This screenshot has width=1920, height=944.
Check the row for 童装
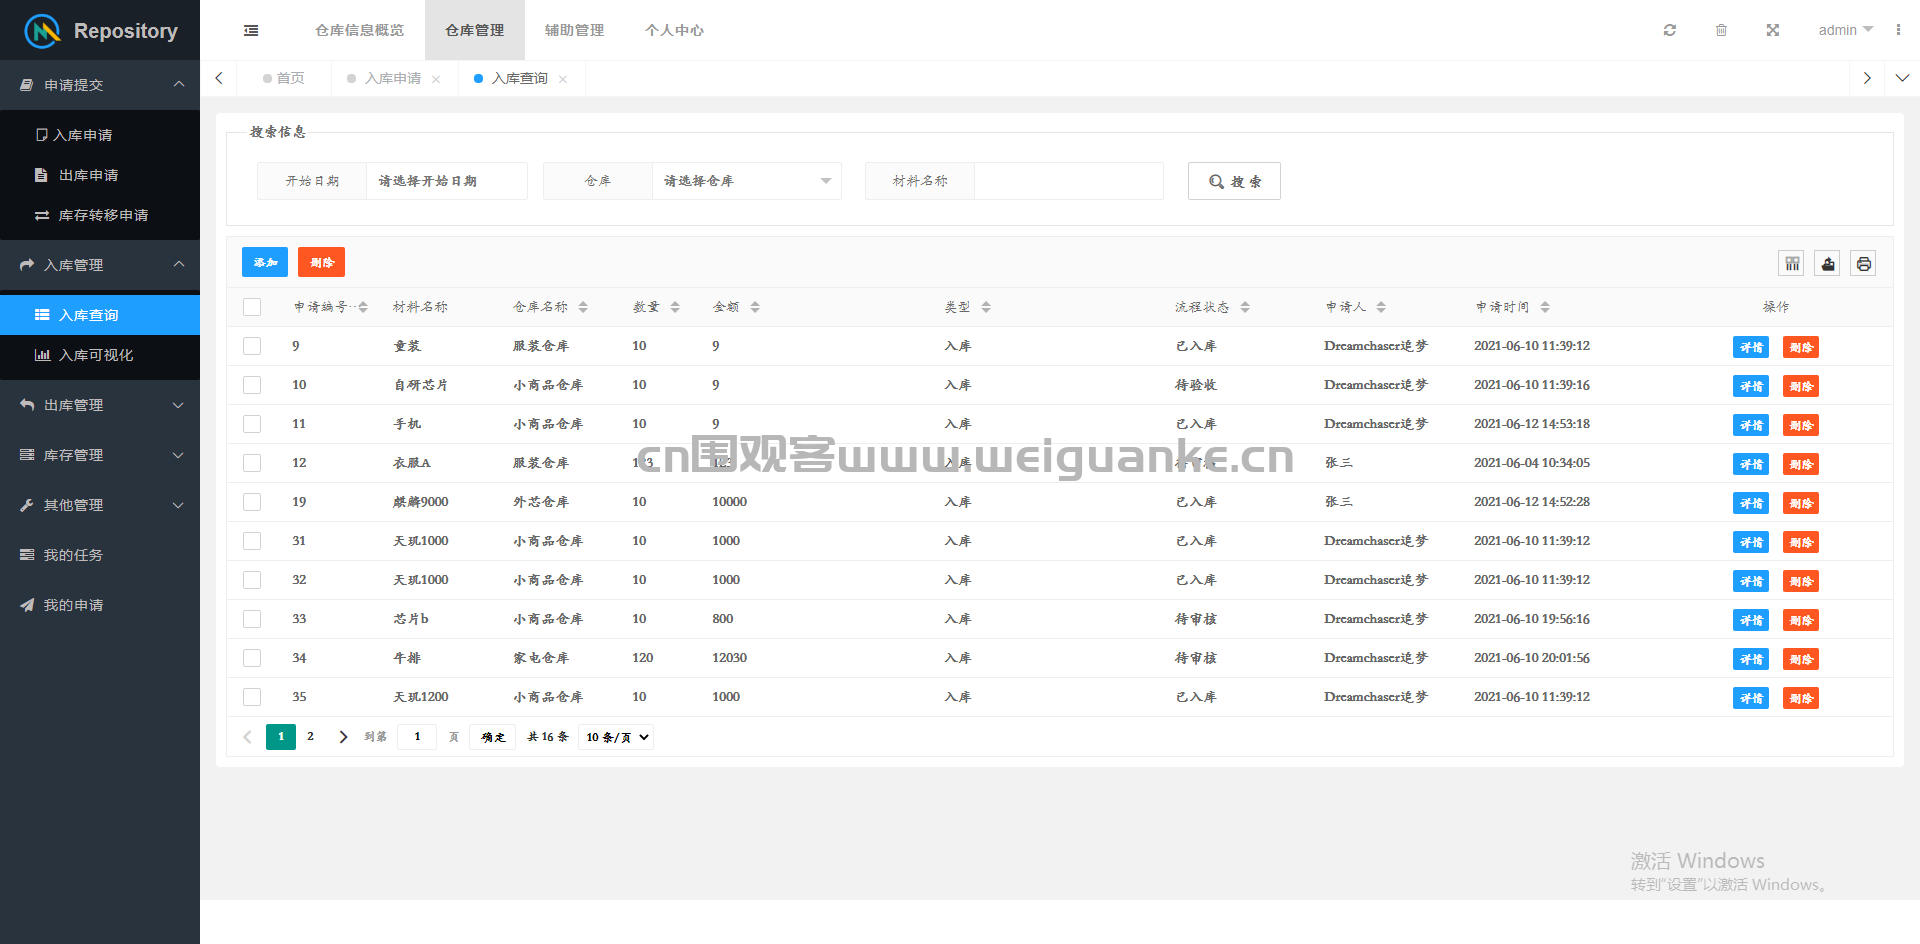click(252, 346)
